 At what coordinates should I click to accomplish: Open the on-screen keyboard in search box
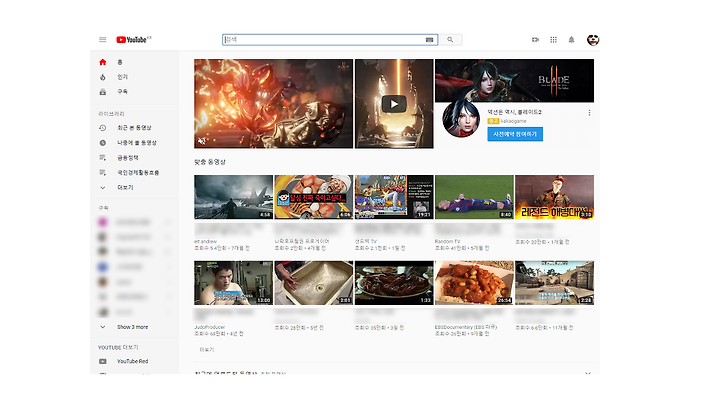tap(429, 40)
